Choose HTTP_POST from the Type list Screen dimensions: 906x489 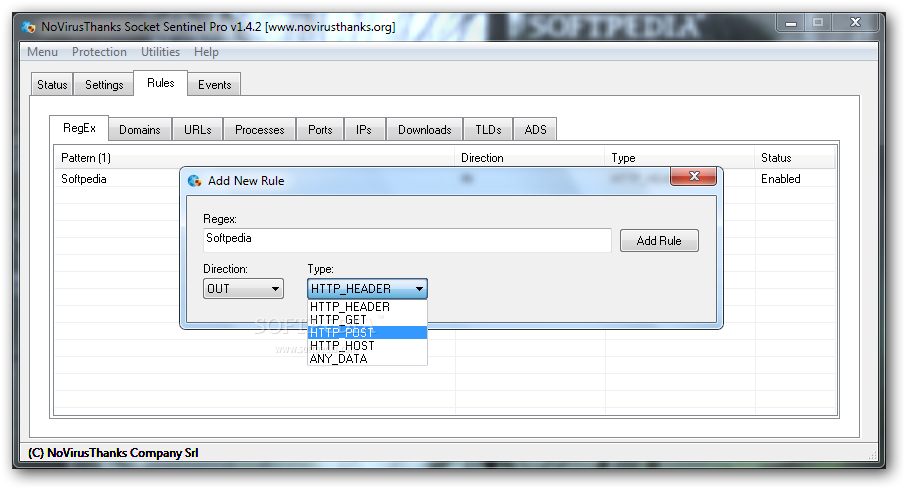point(367,332)
